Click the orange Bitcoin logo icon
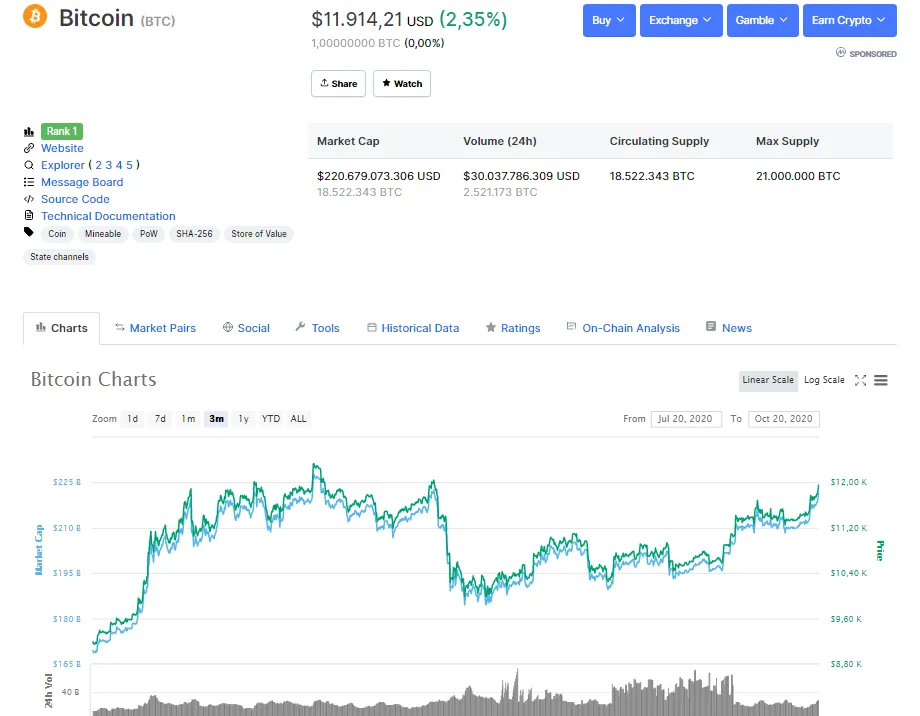The height and width of the screenshot is (716, 920). 35,16
